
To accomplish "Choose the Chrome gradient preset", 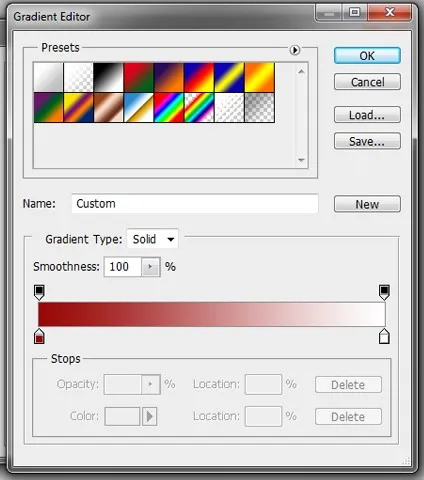I will pyautogui.click(x=139, y=108).
